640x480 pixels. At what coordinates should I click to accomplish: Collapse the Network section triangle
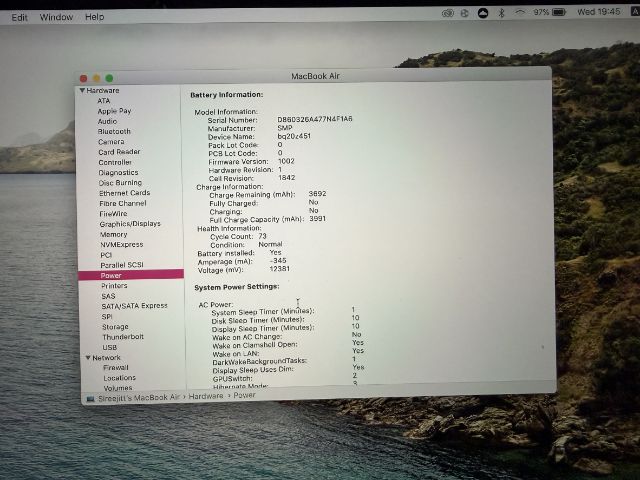[88, 358]
